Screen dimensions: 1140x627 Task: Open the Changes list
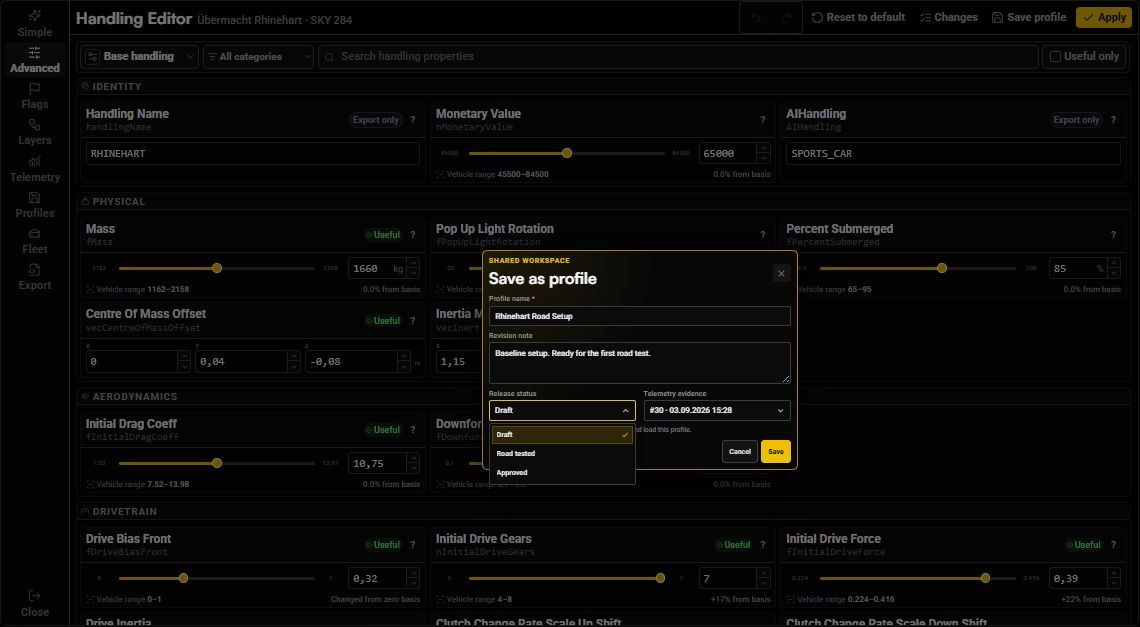(949, 17)
